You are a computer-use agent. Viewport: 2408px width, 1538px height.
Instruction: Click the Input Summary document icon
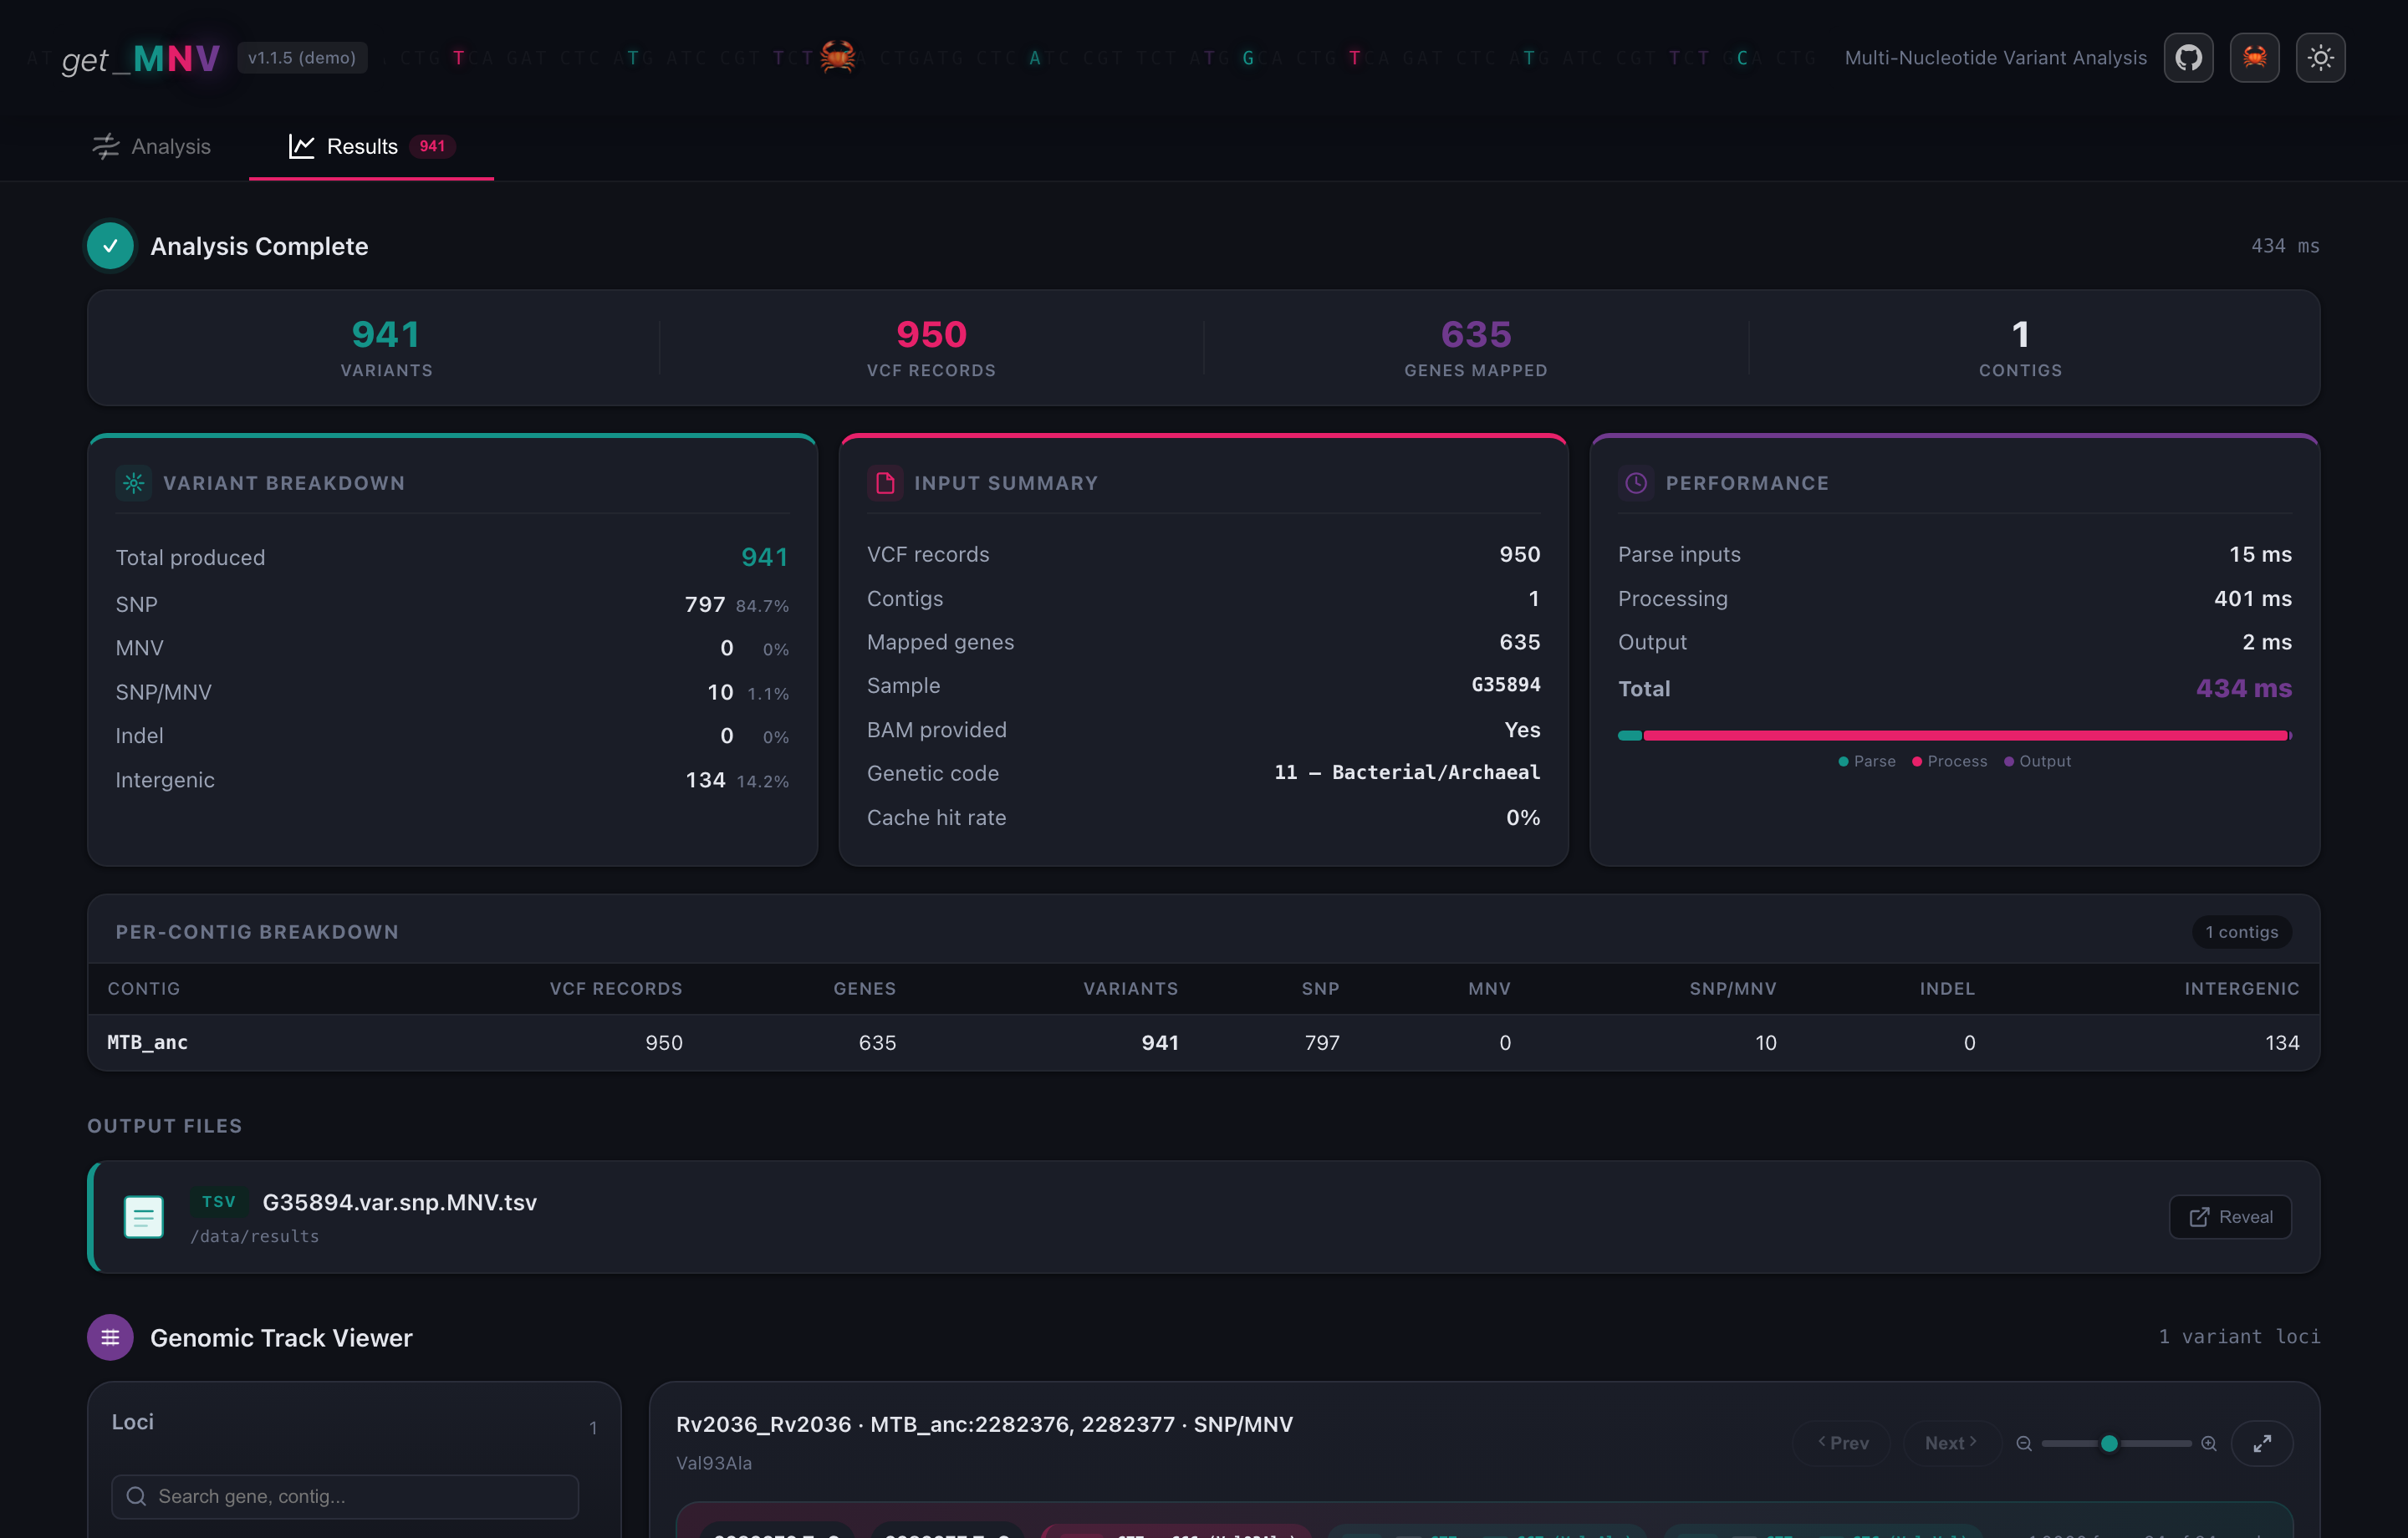885,483
